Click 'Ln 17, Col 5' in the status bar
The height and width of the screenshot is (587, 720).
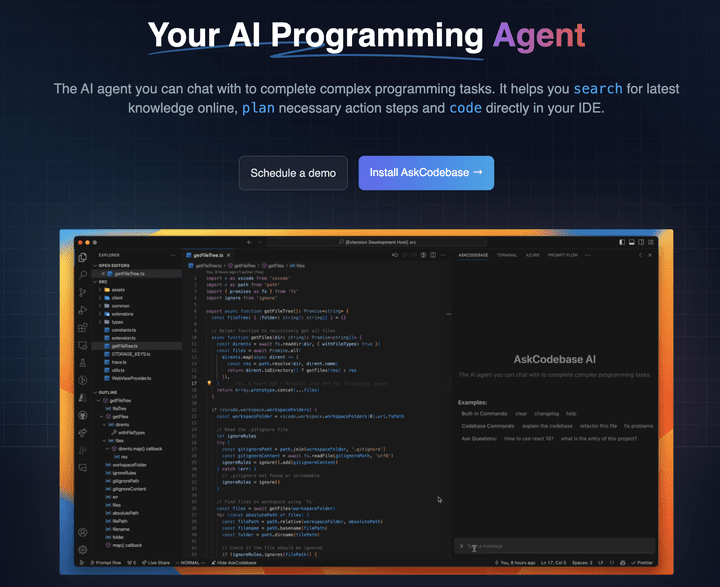[x=553, y=562]
